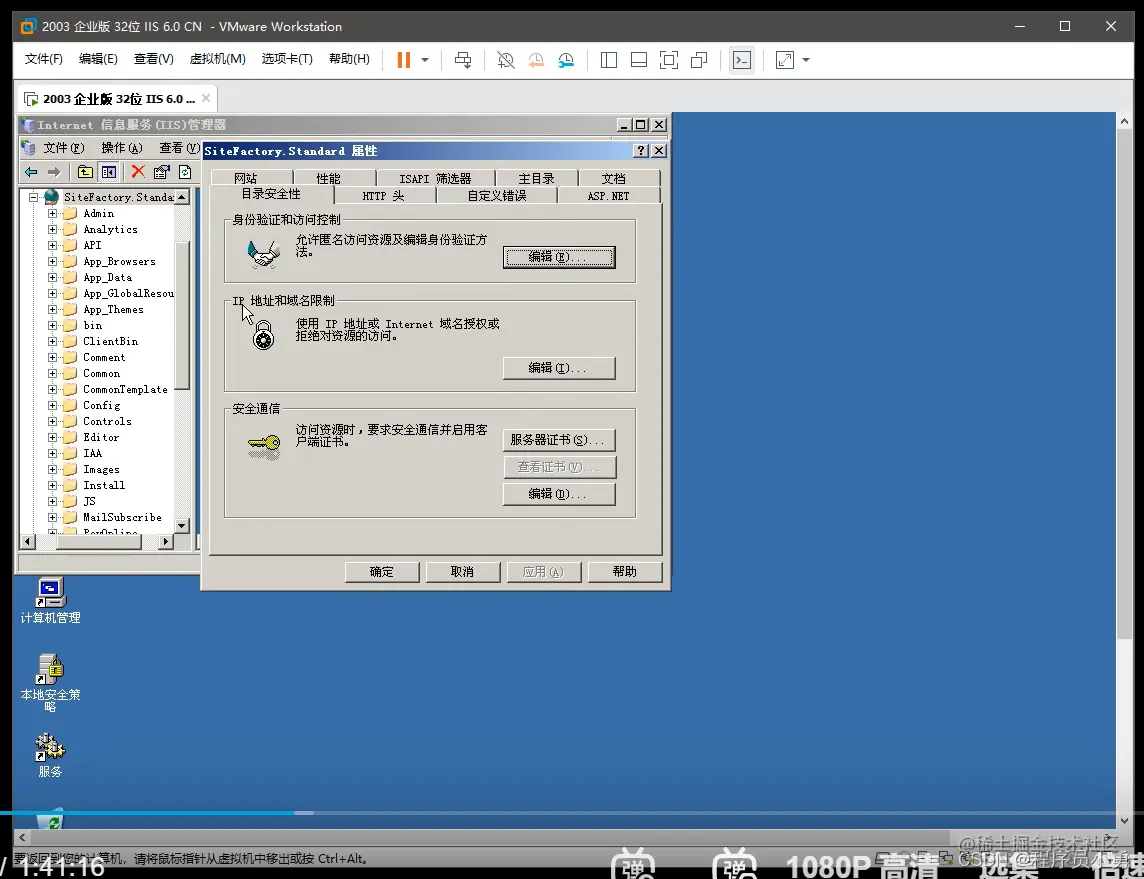This screenshot has height=879, width=1144.
Task: Click the red Delete X icon in IIS toolbar
Action: (137, 172)
